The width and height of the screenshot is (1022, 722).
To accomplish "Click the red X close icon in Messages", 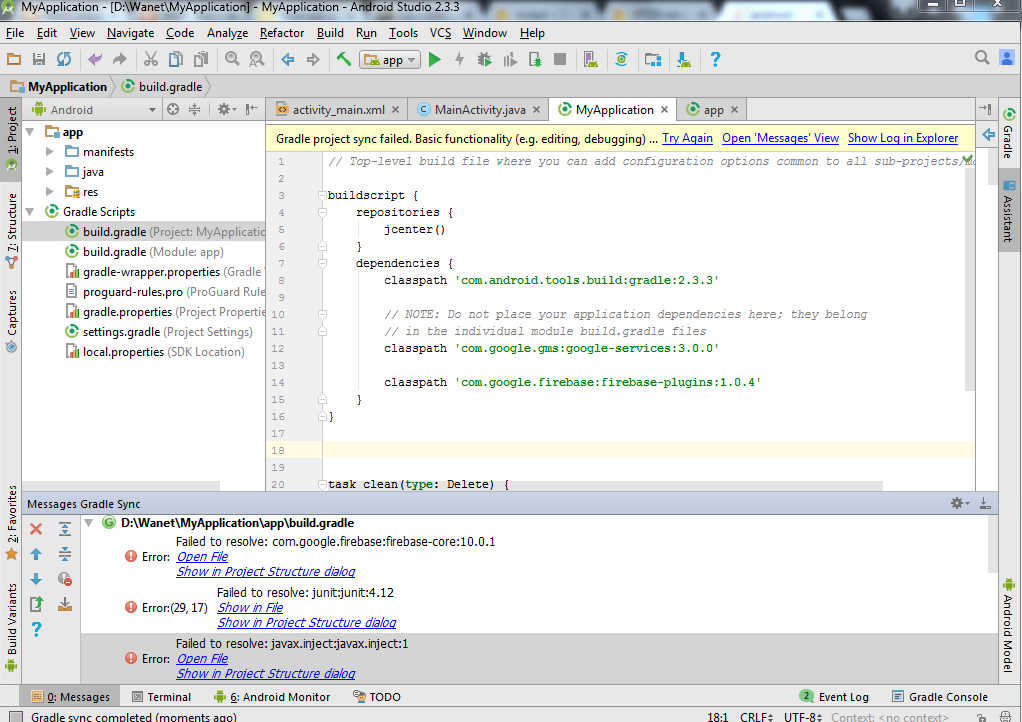I will pos(36,529).
